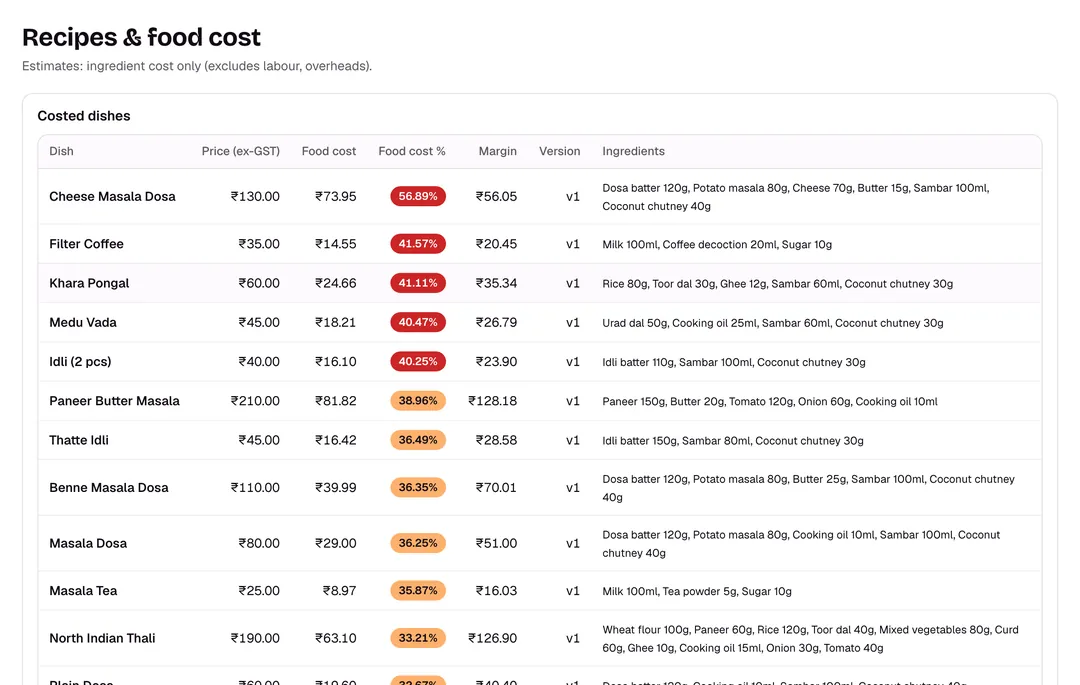Click the 56.89% food cost badge

point(418,197)
